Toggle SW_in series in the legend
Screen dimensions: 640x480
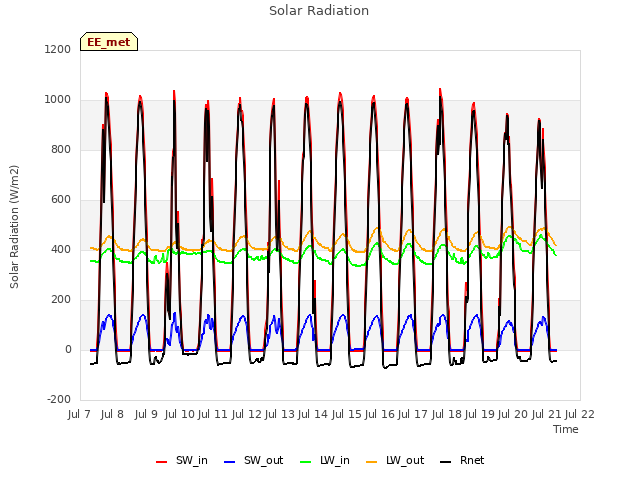tap(182, 461)
